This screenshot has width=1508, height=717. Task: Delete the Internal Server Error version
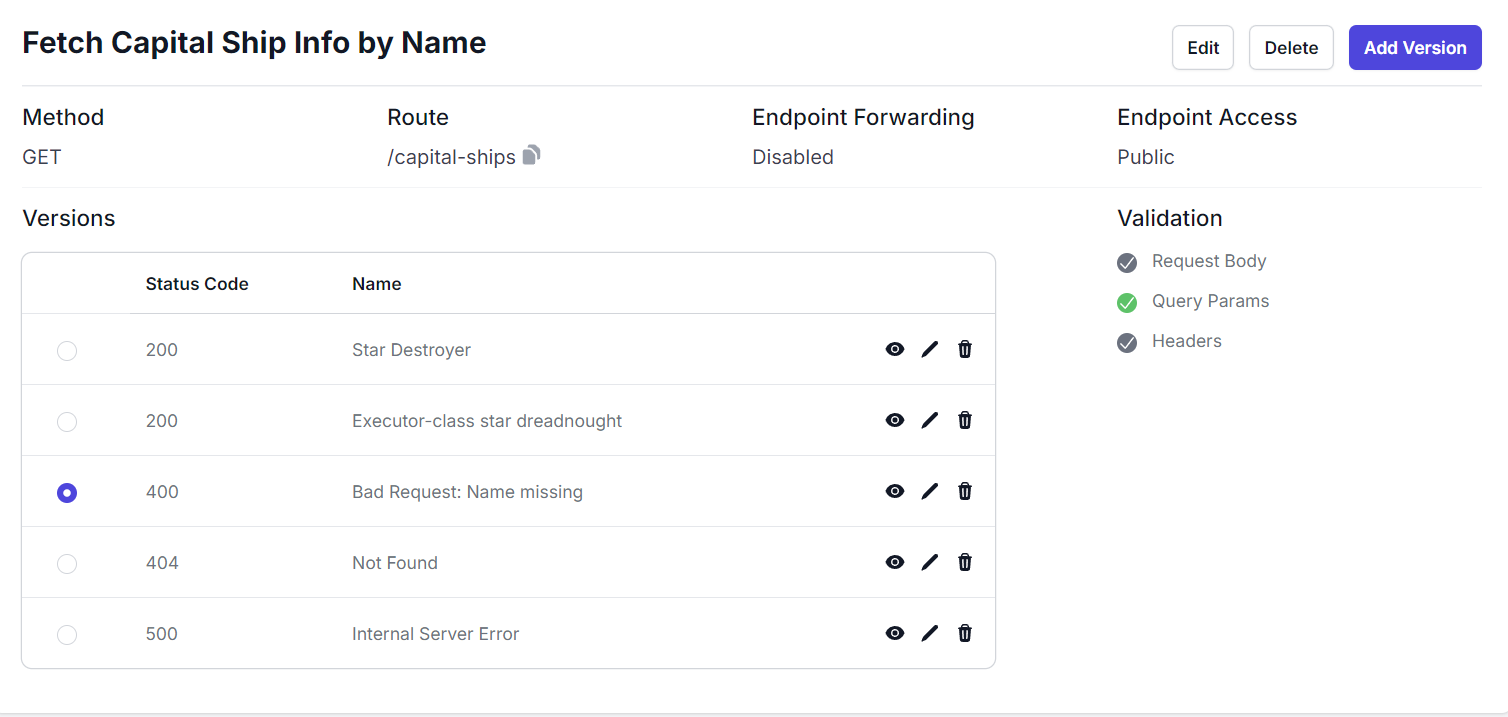click(x=965, y=633)
